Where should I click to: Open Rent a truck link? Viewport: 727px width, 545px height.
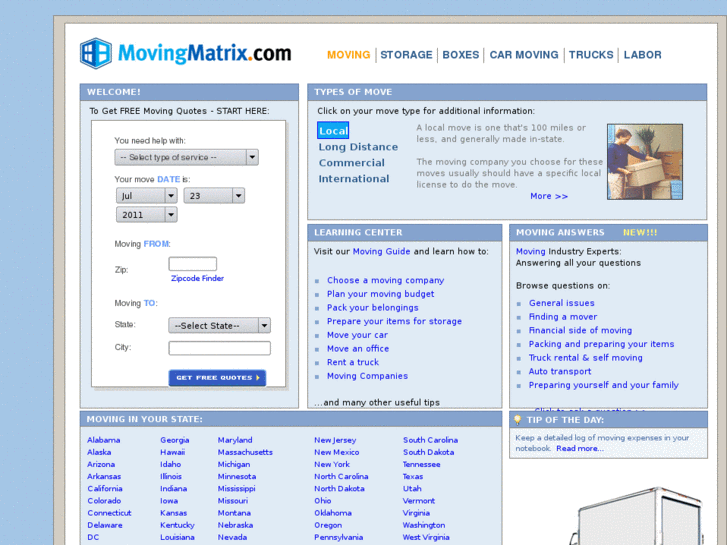click(x=352, y=362)
